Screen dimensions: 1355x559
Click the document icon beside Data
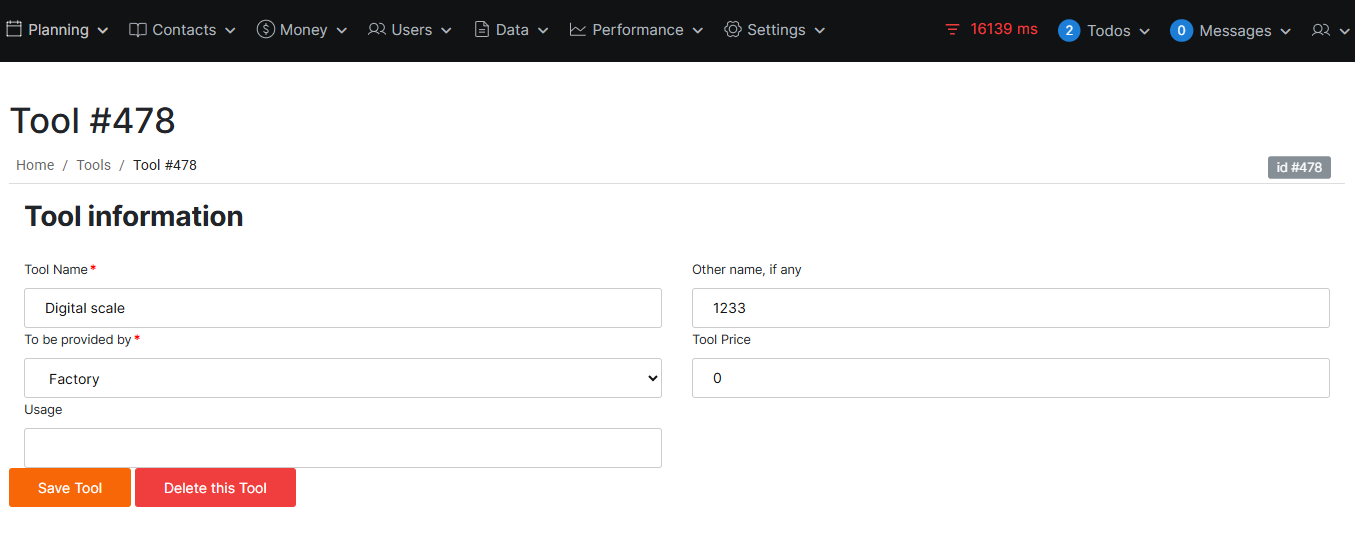482,30
